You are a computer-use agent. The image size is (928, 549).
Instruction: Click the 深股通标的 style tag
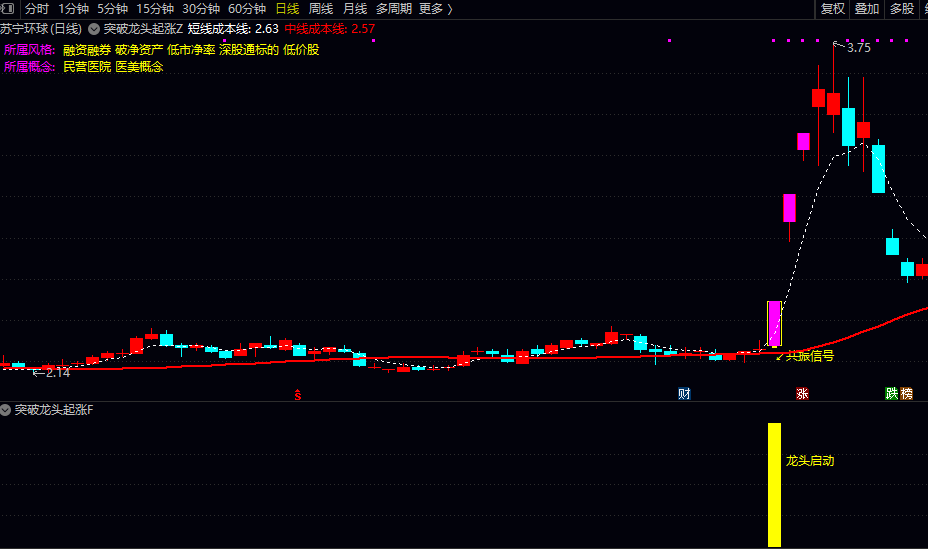[249, 50]
